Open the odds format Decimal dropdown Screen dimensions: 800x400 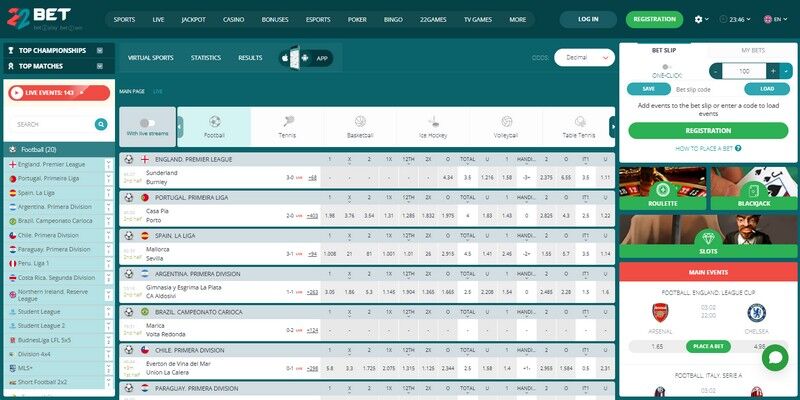pos(584,58)
